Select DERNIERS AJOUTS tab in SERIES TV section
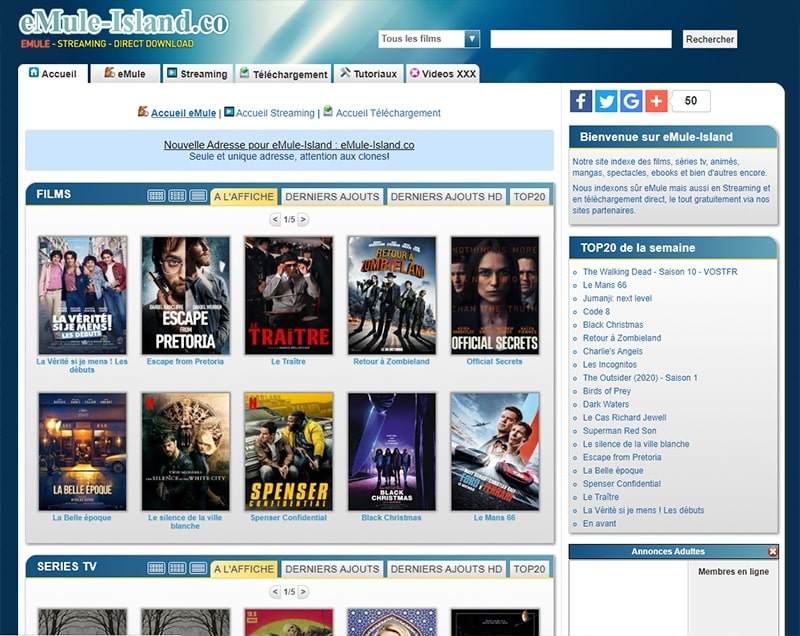 point(332,569)
